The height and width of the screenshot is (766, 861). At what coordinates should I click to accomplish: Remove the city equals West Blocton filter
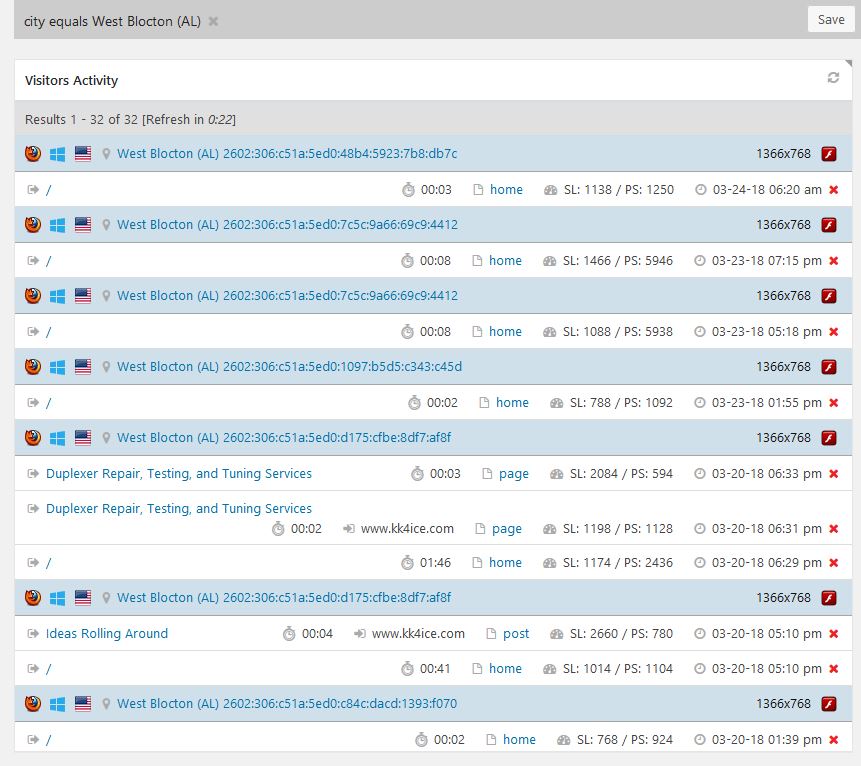(x=213, y=21)
